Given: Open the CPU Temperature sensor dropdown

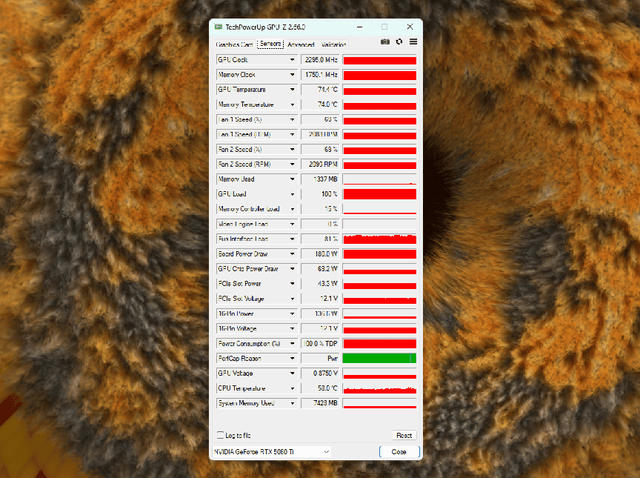Looking at the screenshot, I should tap(292, 388).
